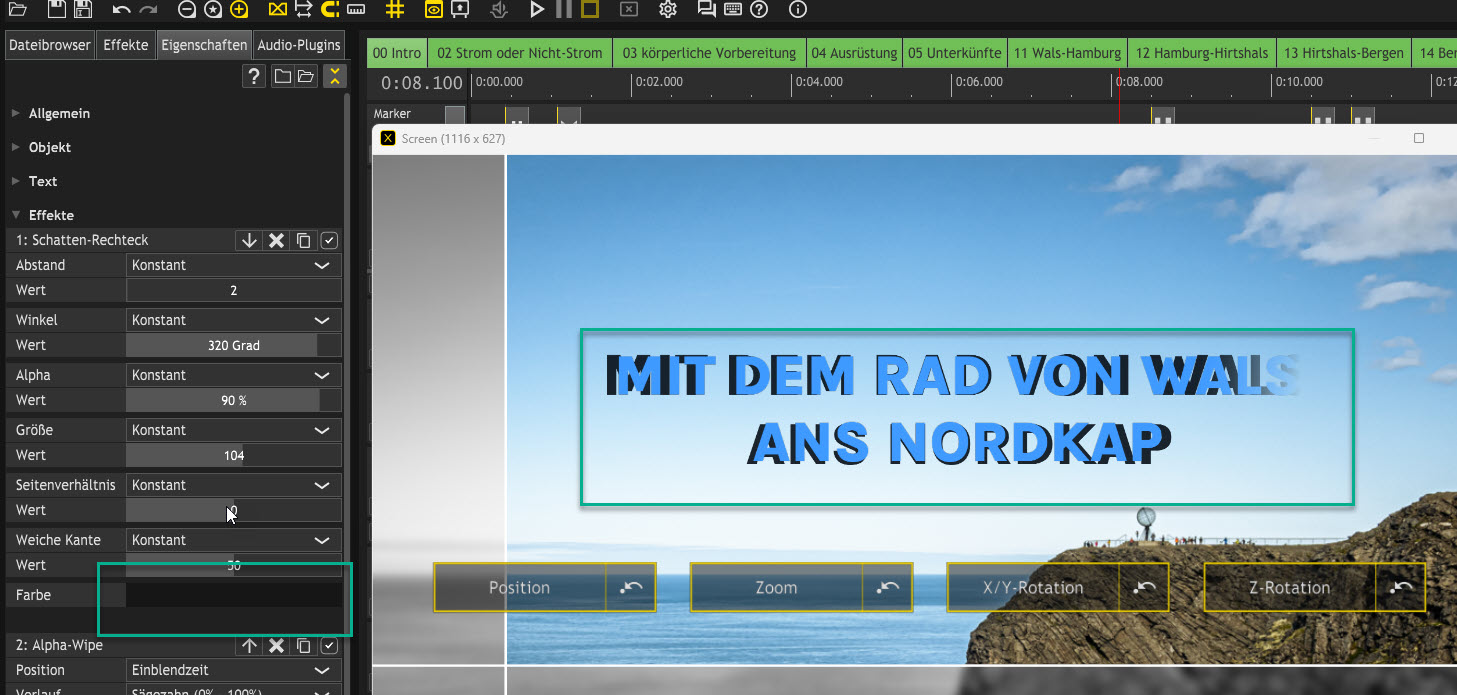Open the keyboard shortcuts icon
1457x695 pixels.
(x=733, y=10)
